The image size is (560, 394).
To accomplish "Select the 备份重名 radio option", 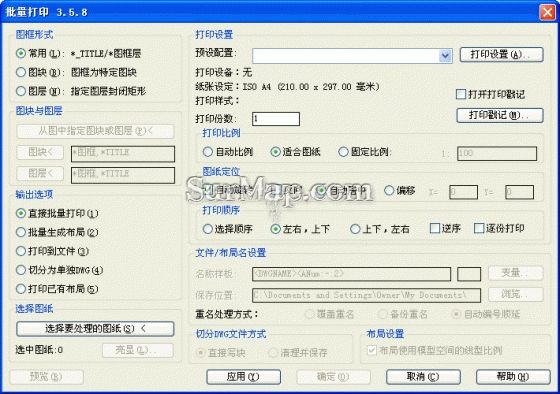I will click(382, 314).
